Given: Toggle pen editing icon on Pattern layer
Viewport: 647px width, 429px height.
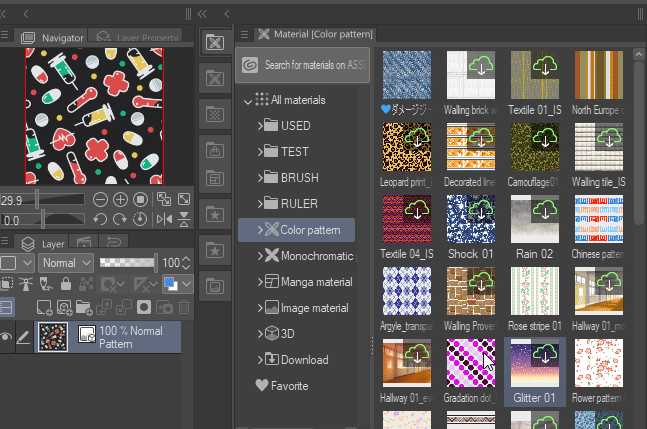Looking at the screenshot, I should [x=23, y=337].
